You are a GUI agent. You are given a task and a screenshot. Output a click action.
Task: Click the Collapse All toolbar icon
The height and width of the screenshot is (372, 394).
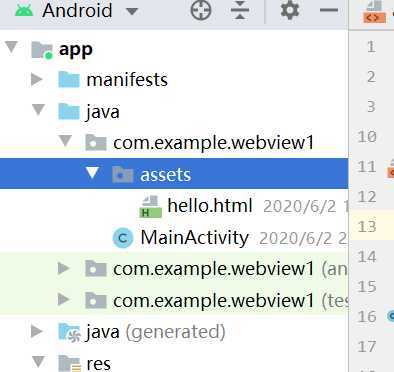click(240, 10)
